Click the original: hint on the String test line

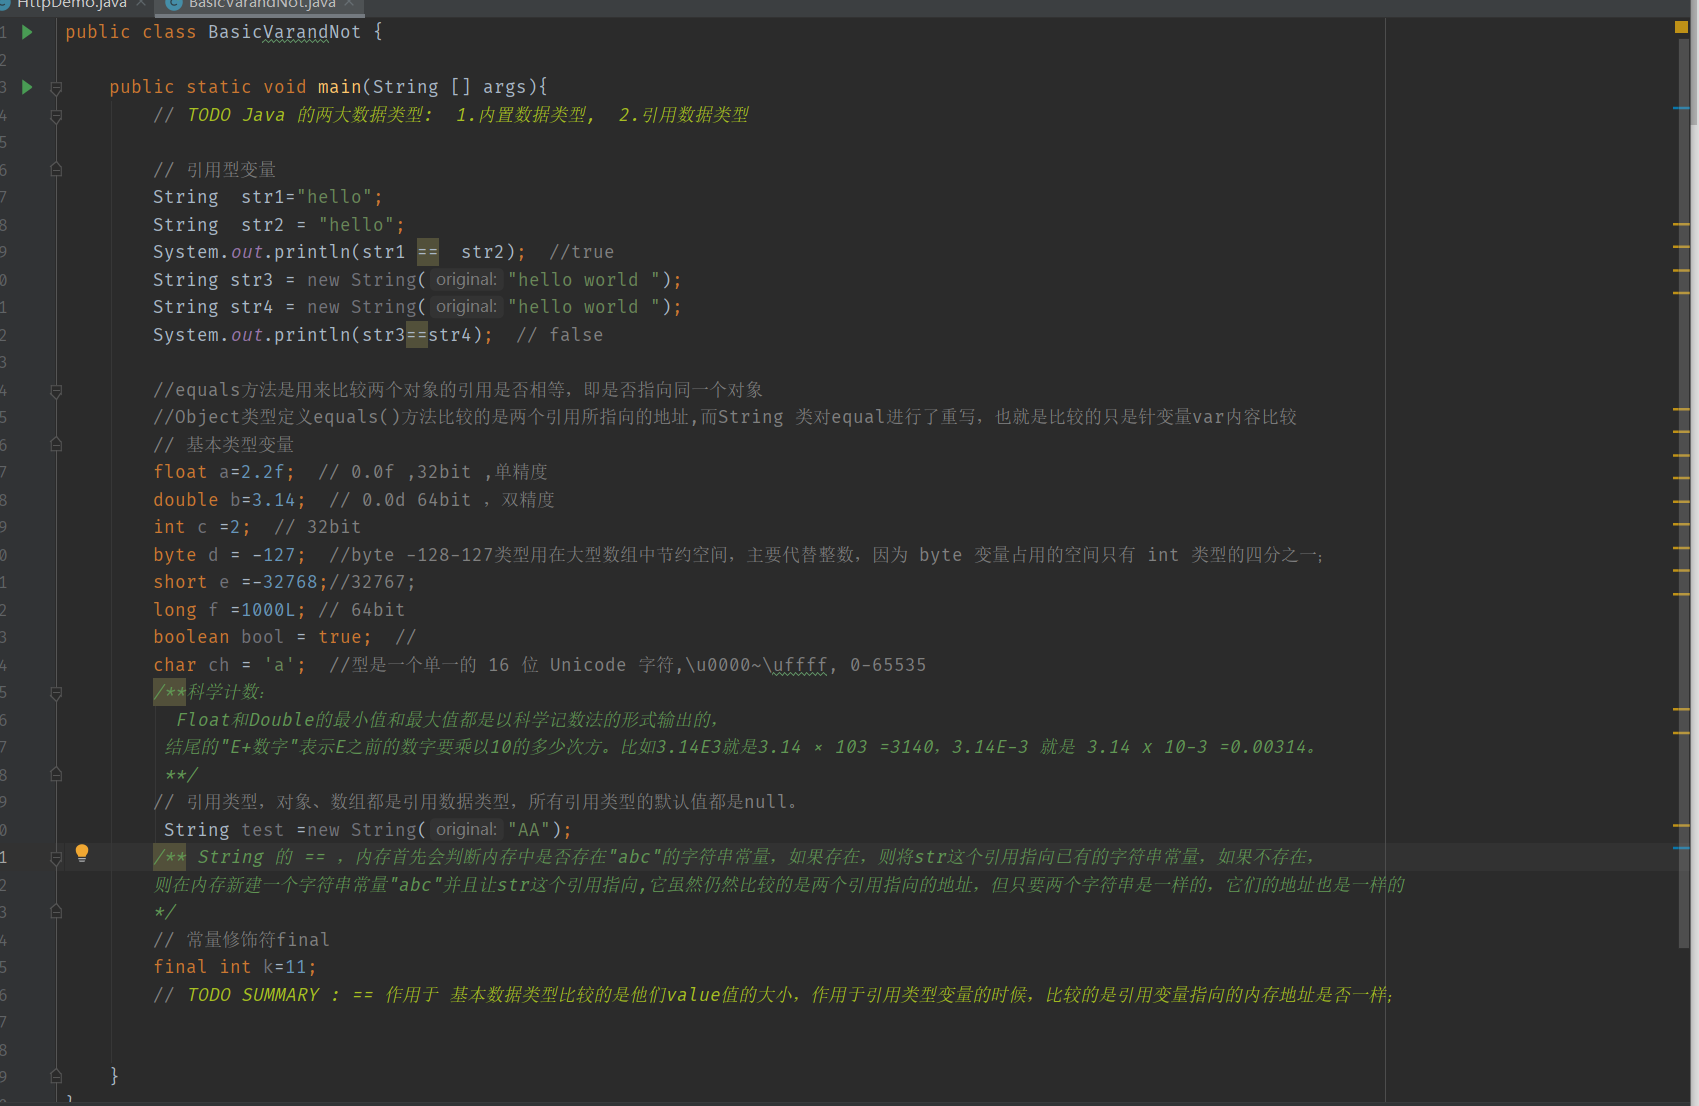[466, 830]
